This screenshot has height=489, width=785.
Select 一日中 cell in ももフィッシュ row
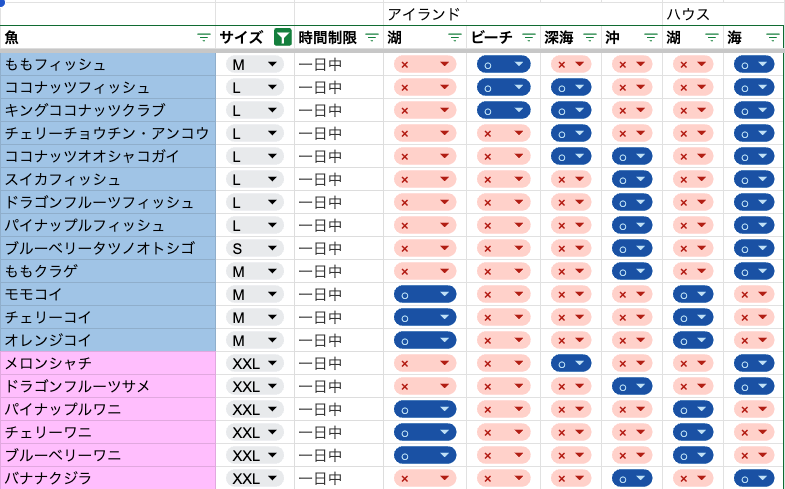coord(339,65)
